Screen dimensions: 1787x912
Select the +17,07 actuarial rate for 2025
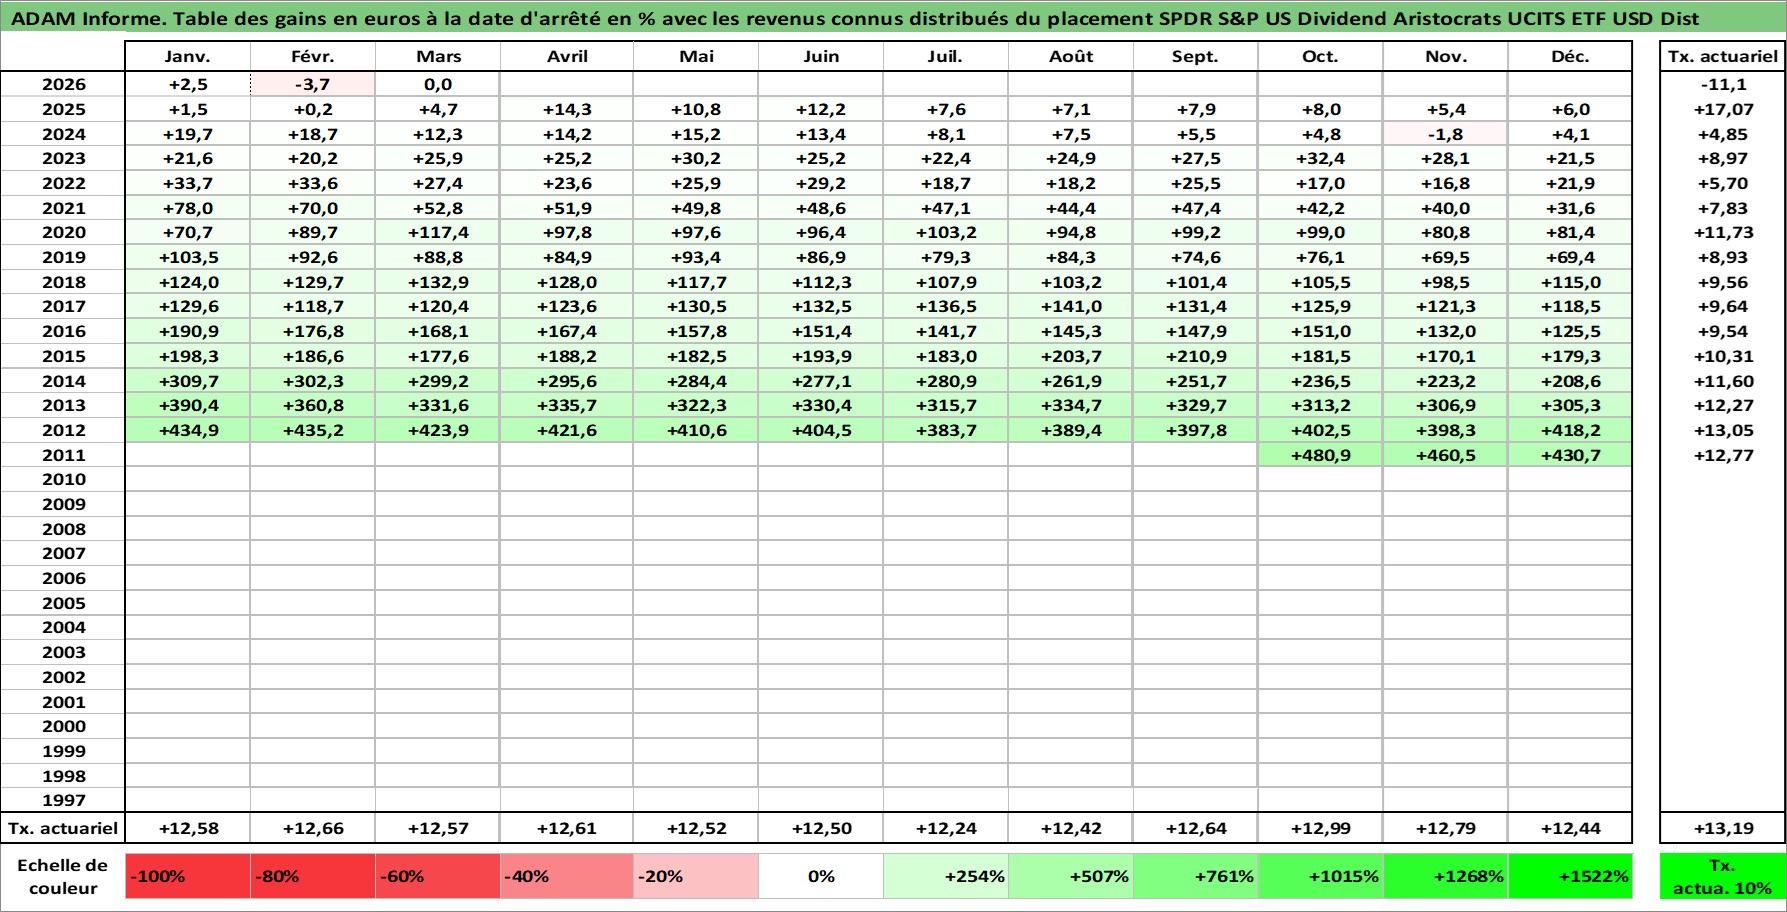[x=1722, y=109]
